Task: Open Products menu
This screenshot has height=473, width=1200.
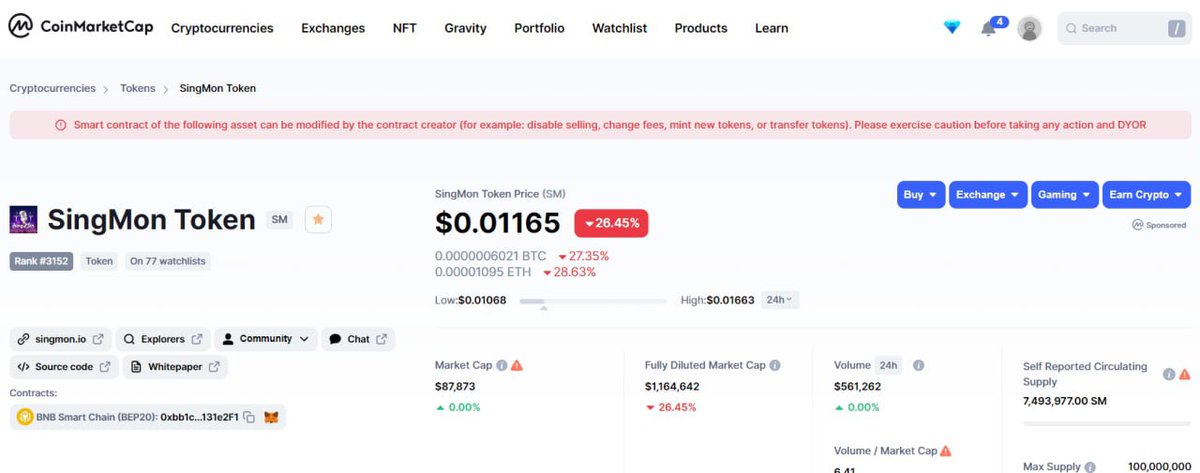Action: click(701, 28)
